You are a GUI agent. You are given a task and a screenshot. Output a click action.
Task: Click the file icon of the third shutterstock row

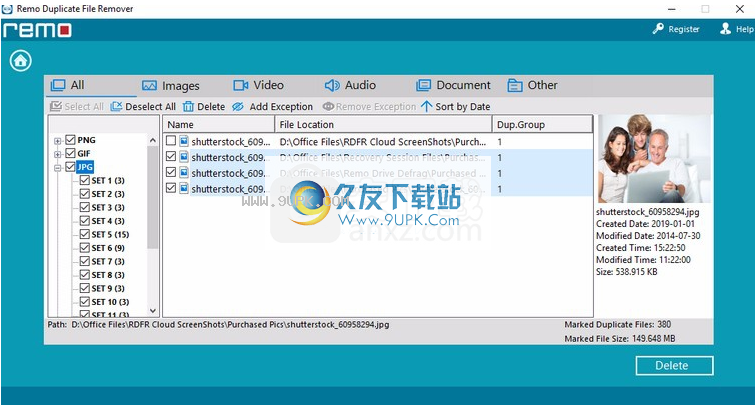(x=184, y=172)
